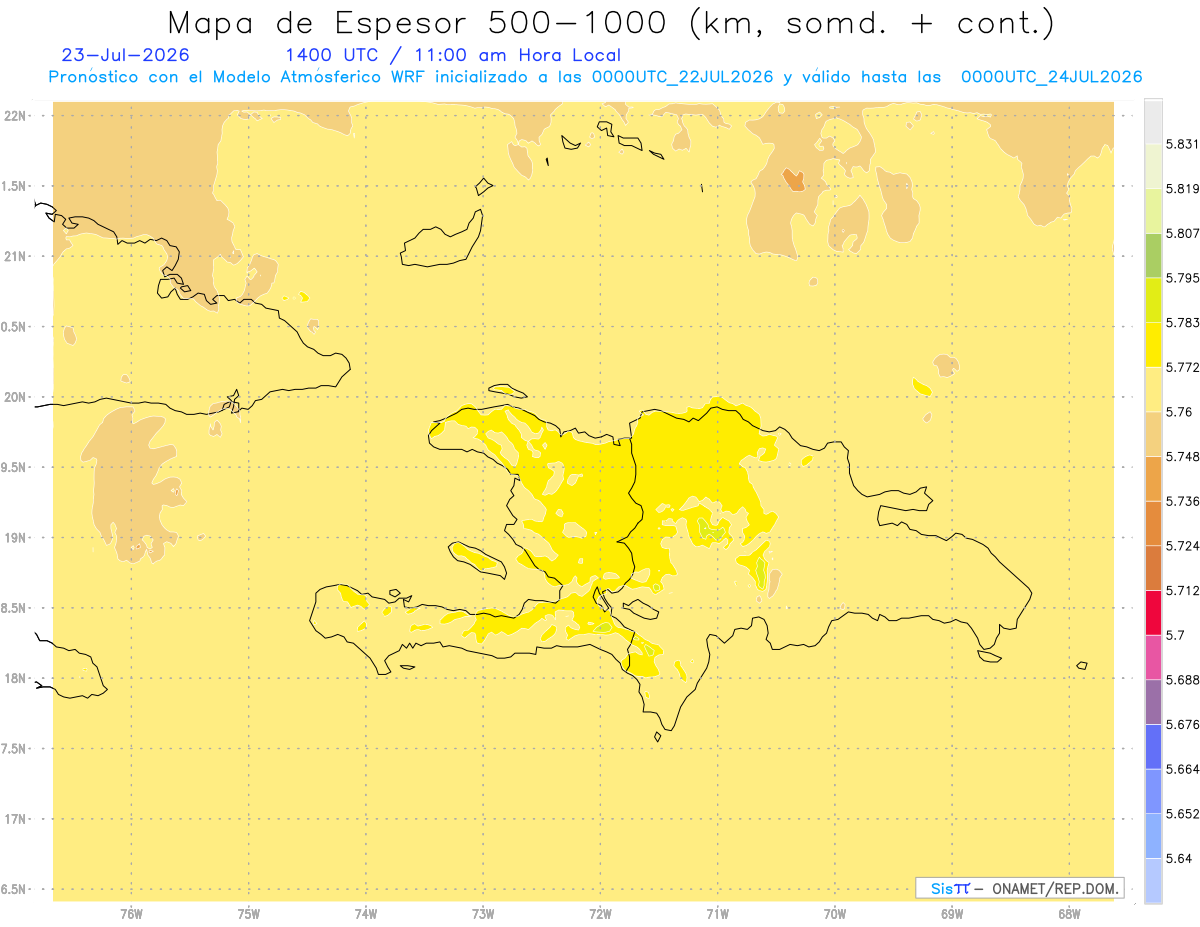Image resolution: width=1200 pixels, height=927 pixels.
Task: Click the 21N latitude label
Action: coord(15,256)
